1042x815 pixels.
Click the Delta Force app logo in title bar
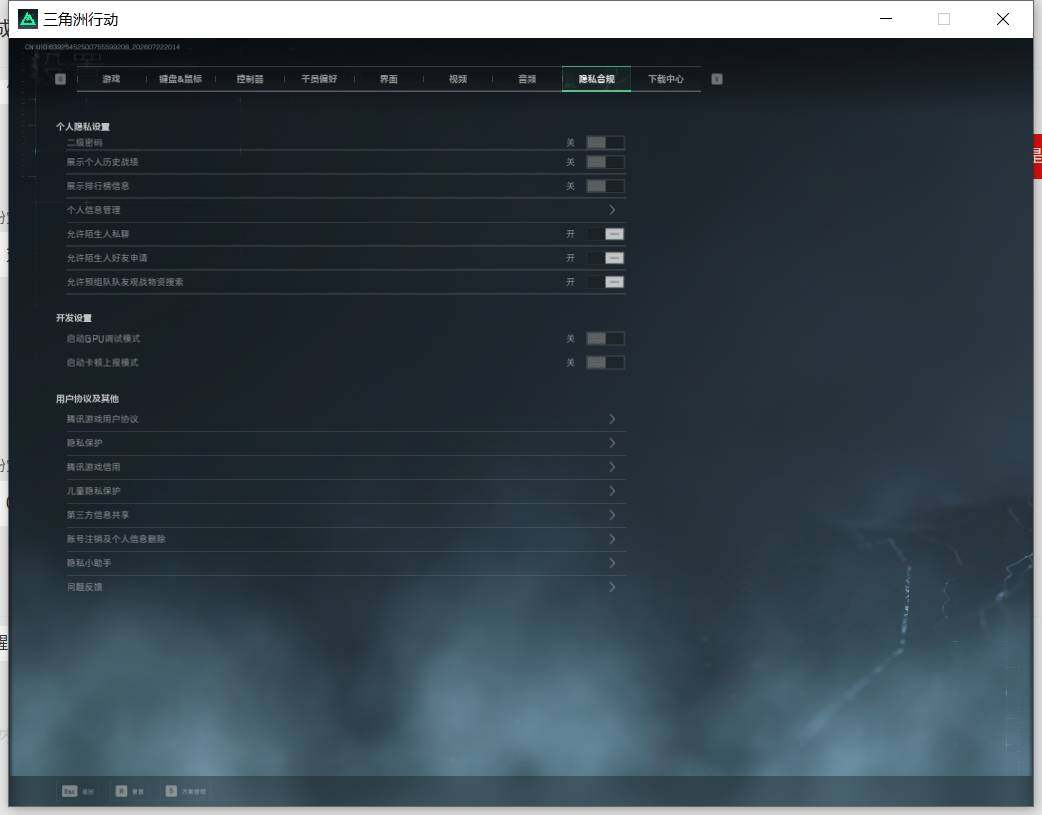point(28,19)
